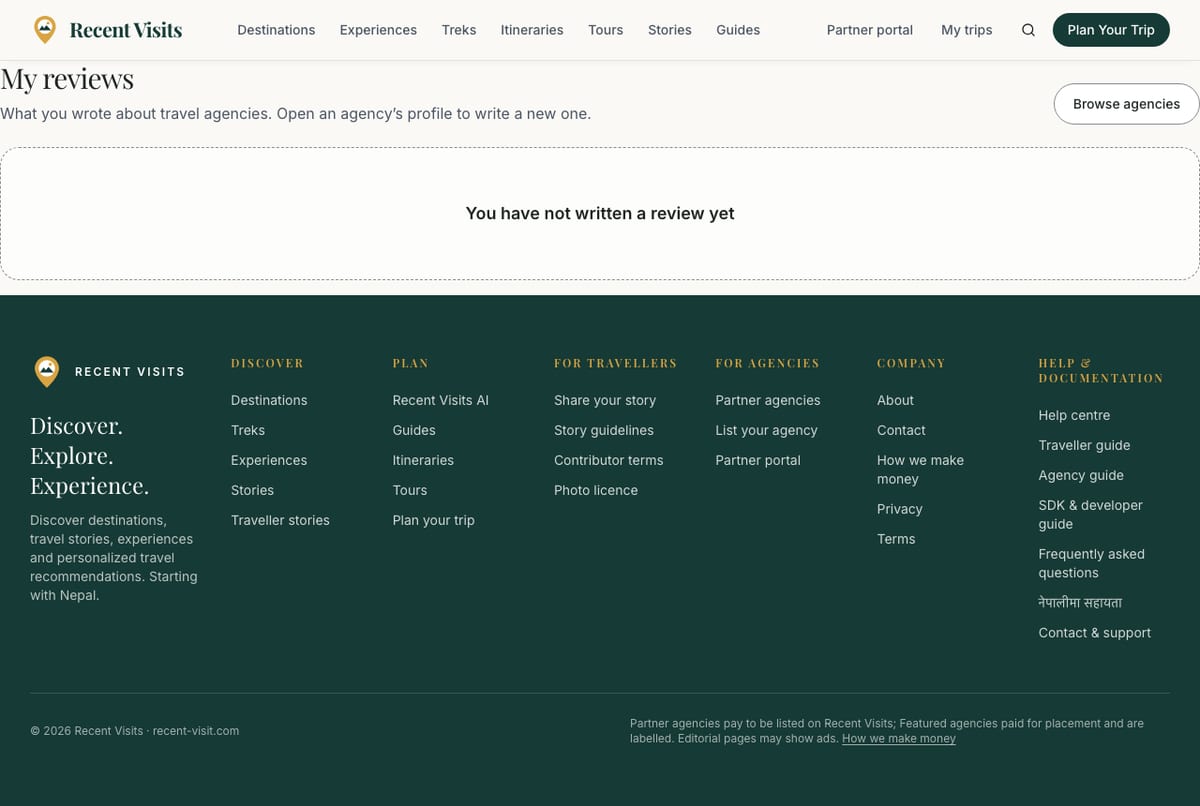The height and width of the screenshot is (806, 1200).
Task: Go to Treks in top navigation
Action: click(459, 30)
